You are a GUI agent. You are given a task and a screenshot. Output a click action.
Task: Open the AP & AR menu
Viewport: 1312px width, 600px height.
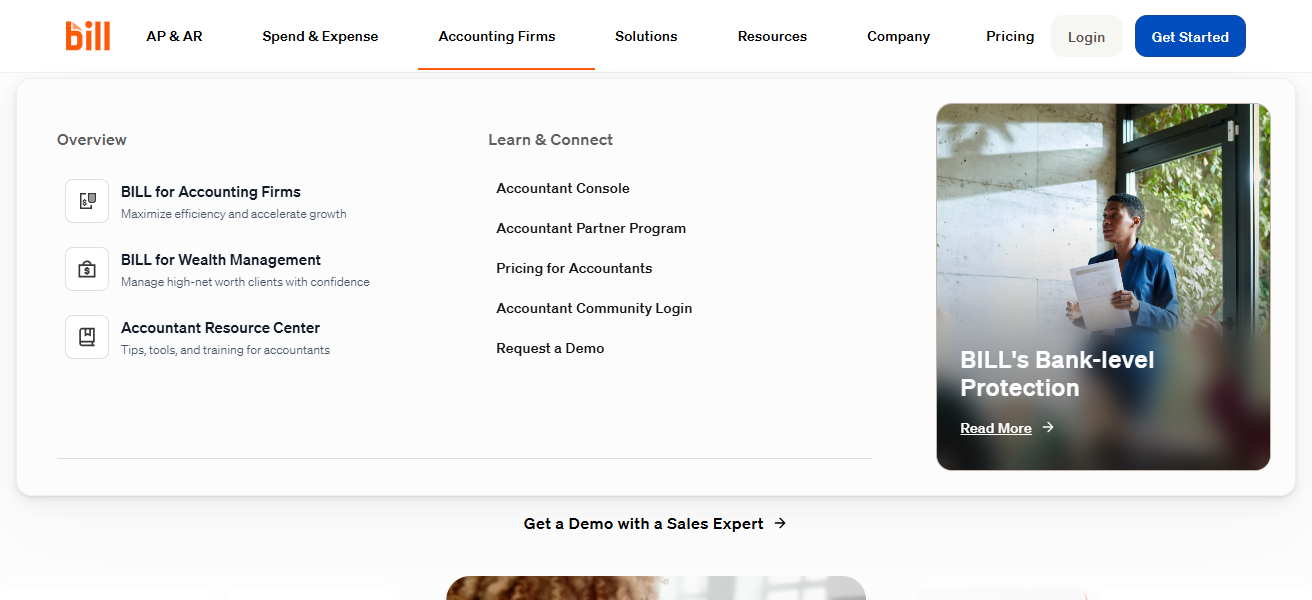click(x=174, y=36)
